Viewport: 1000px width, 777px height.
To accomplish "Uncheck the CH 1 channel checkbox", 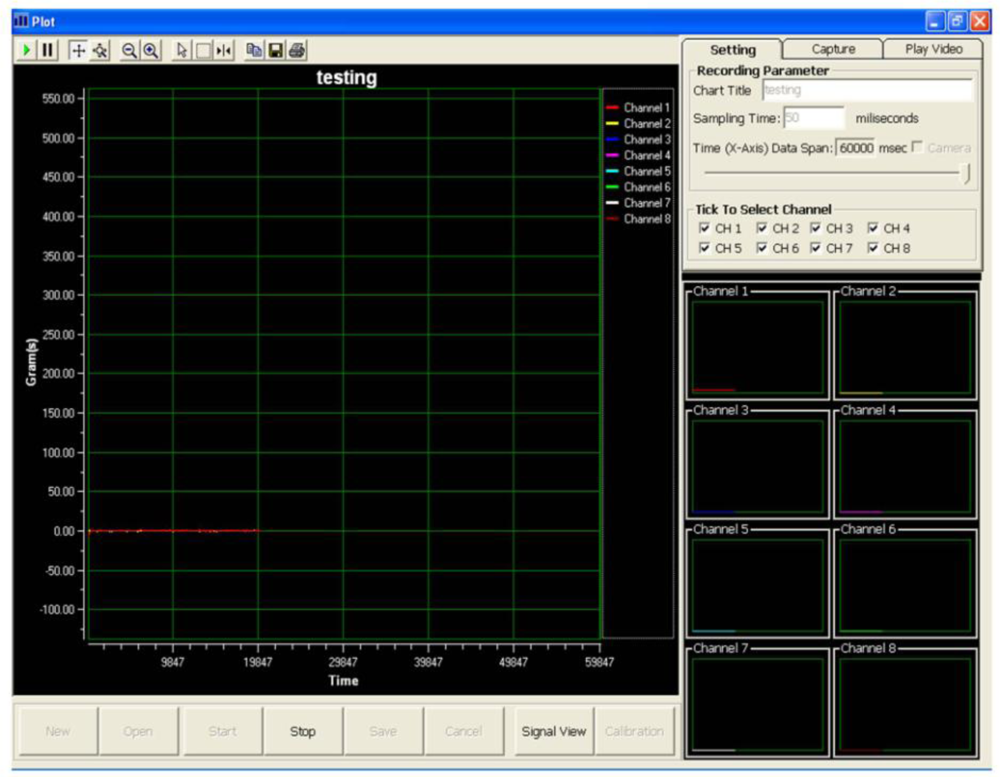I will click(705, 229).
